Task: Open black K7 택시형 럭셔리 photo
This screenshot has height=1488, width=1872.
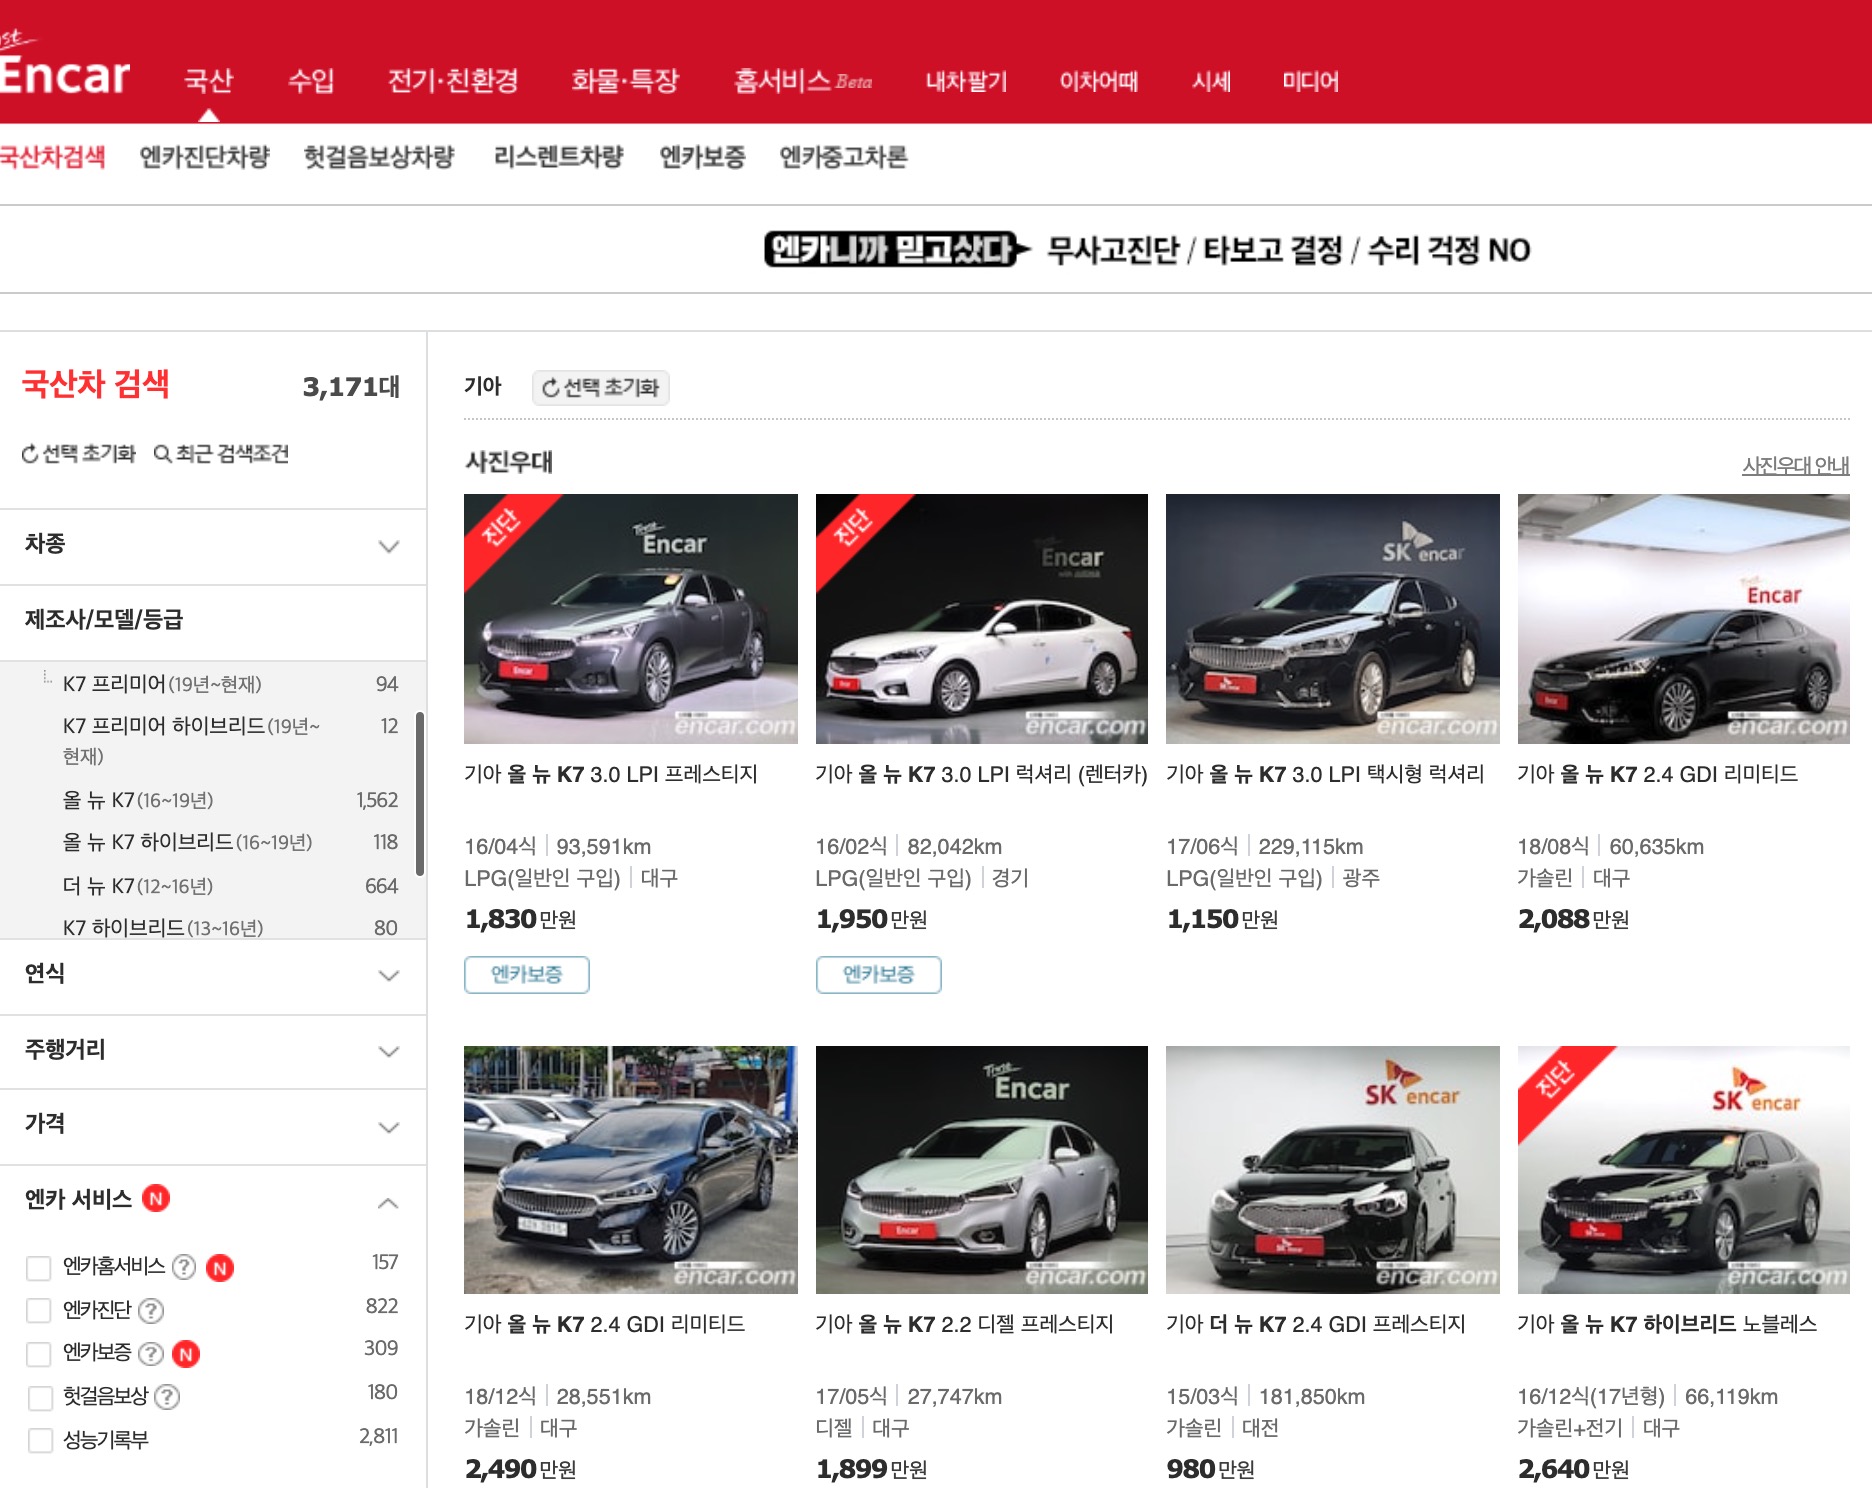Action: coord(1333,619)
